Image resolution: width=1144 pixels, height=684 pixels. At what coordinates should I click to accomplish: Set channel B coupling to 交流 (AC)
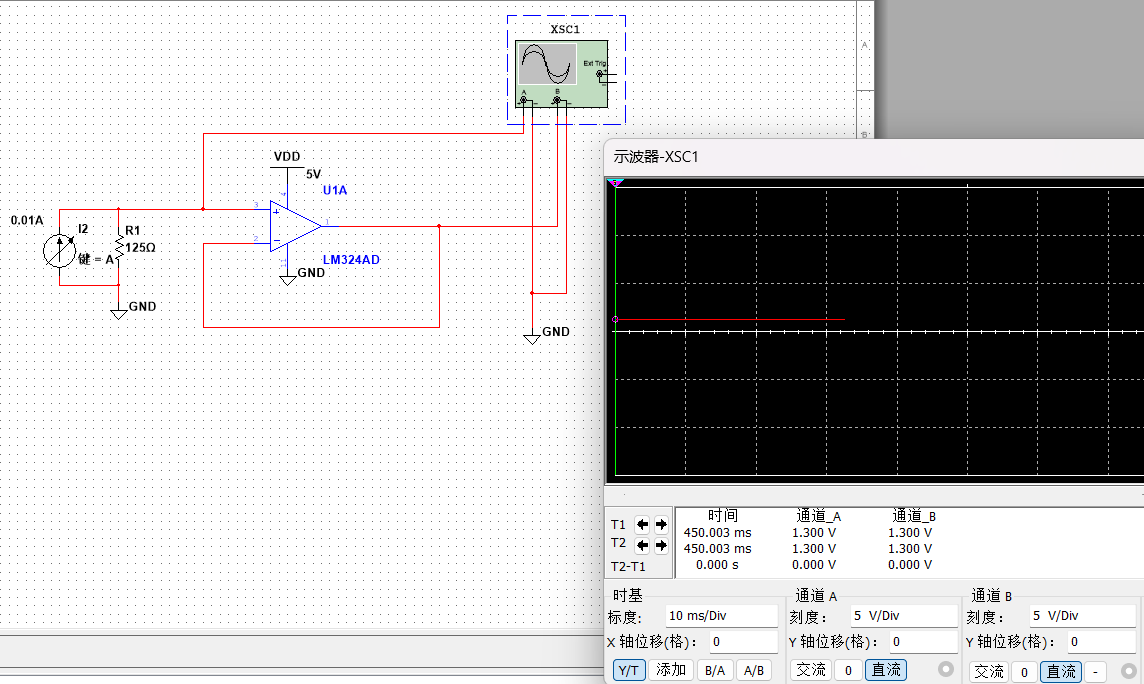coord(989,672)
